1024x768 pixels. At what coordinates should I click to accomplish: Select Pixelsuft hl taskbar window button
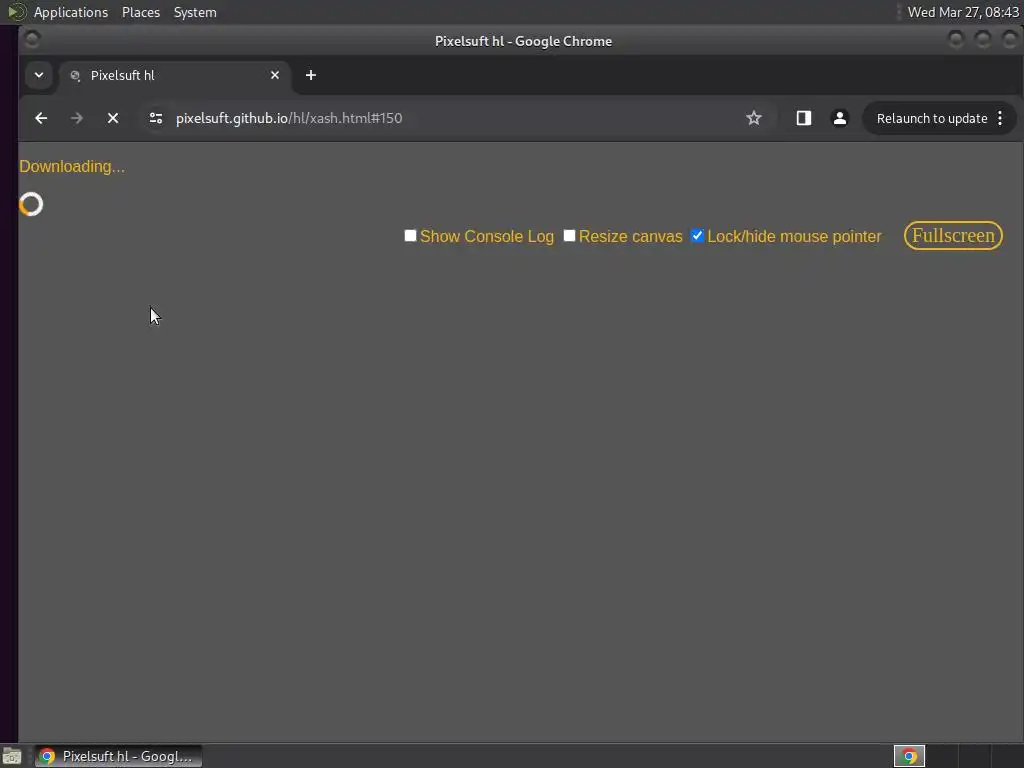click(118, 756)
